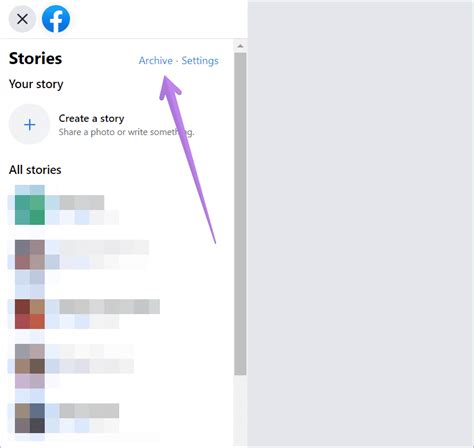Click the gray scrollbar thumb in stories list

(x=240, y=214)
